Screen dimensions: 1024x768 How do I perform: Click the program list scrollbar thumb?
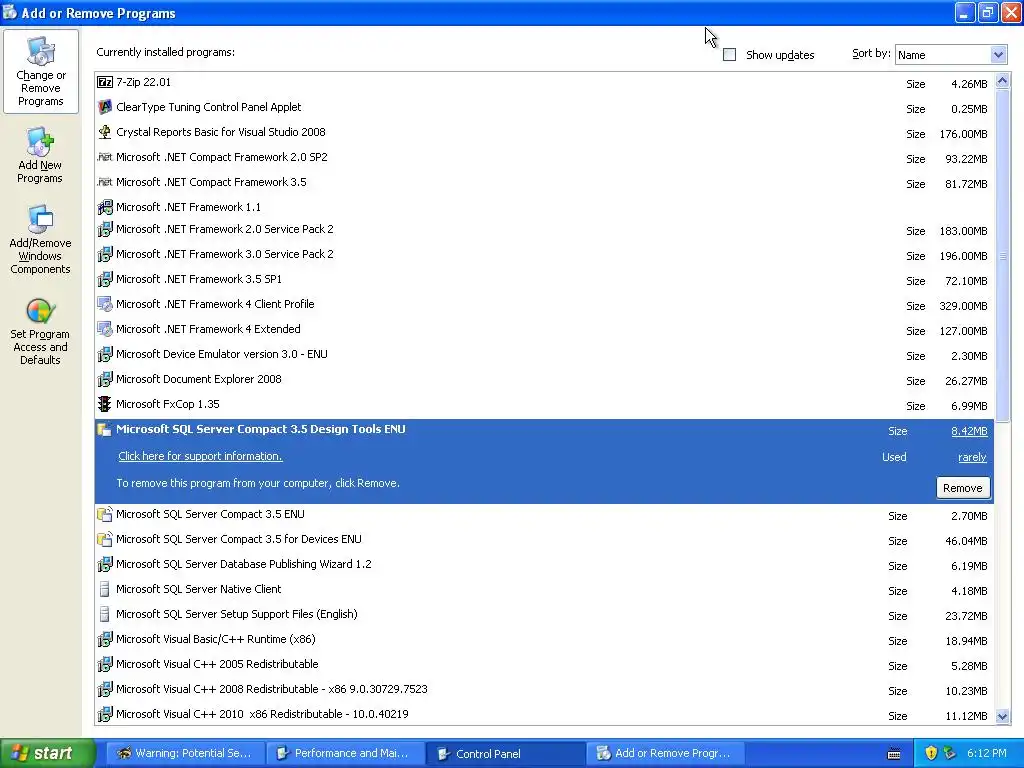[1002, 255]
